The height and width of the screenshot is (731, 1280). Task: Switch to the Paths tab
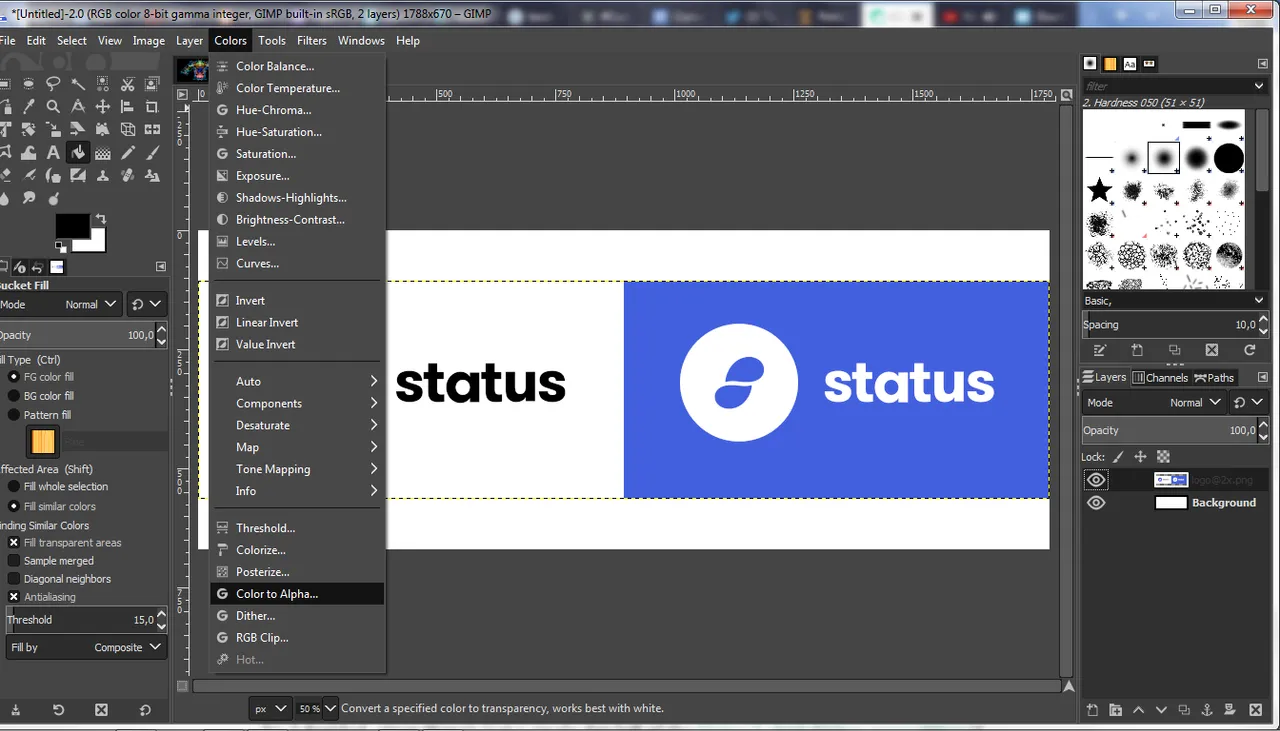[x=1213, y=377]
